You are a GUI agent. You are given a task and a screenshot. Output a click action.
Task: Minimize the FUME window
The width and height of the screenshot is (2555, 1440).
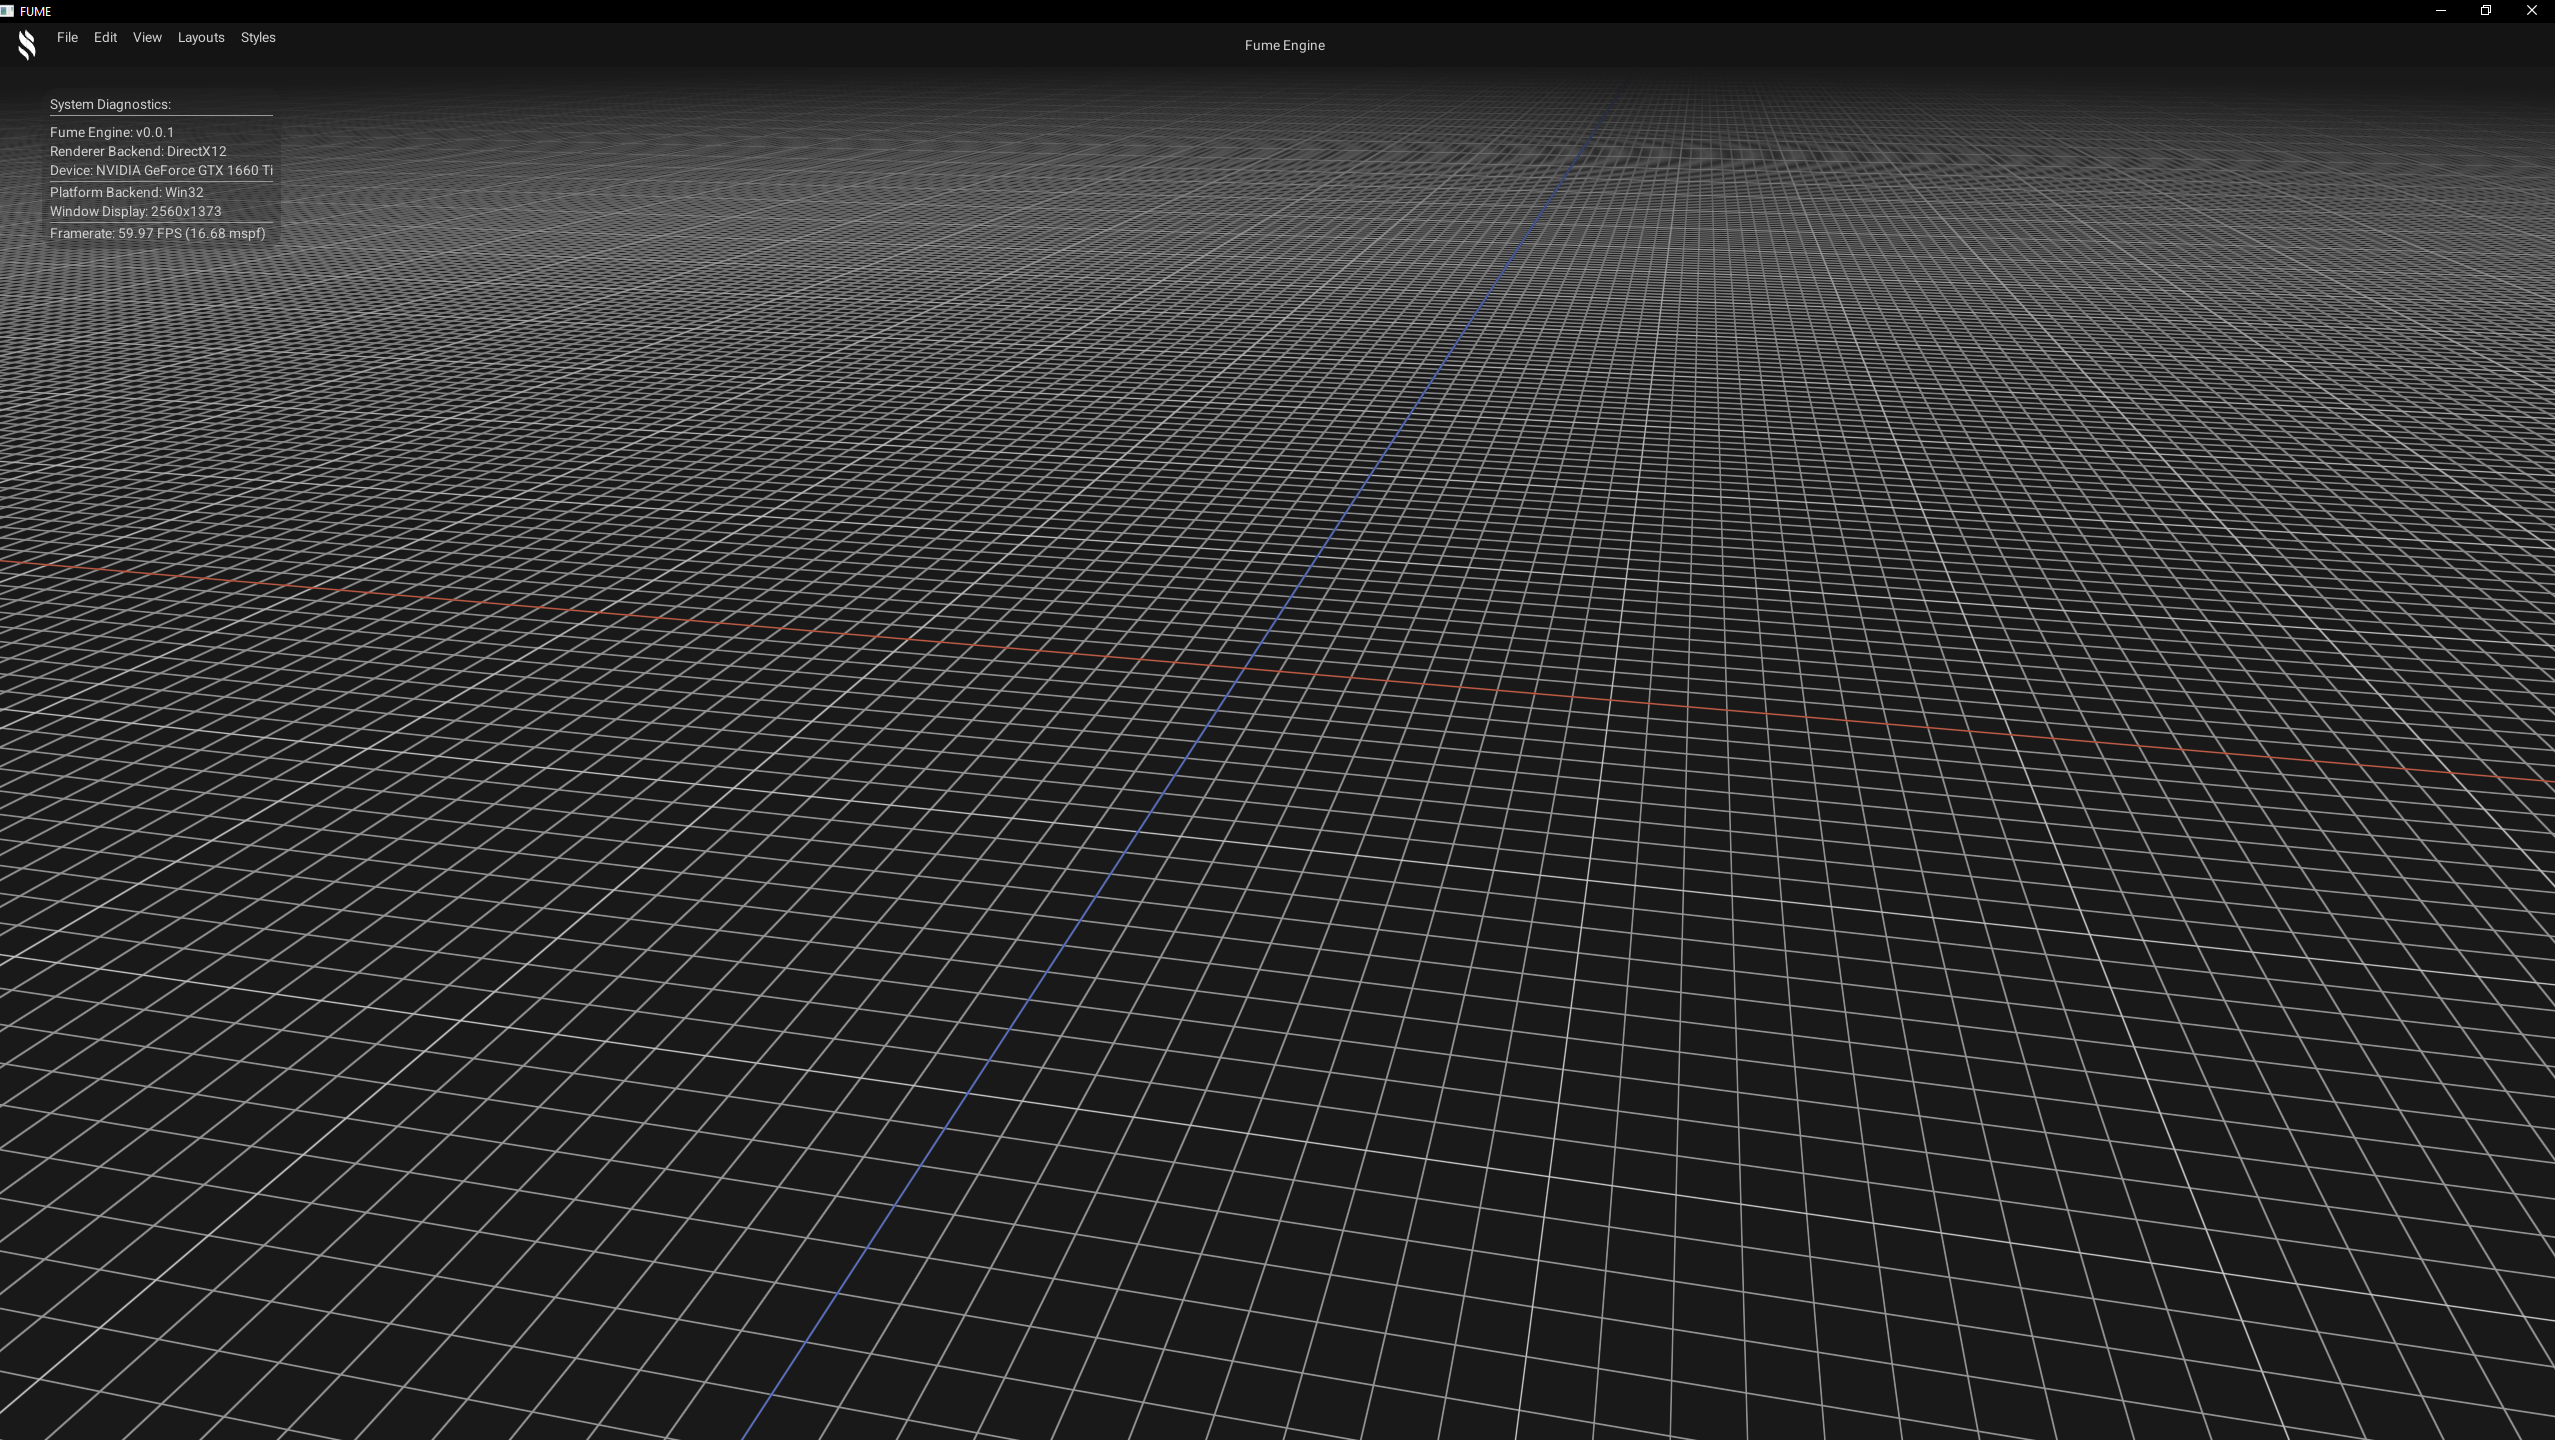point(2440,11)
